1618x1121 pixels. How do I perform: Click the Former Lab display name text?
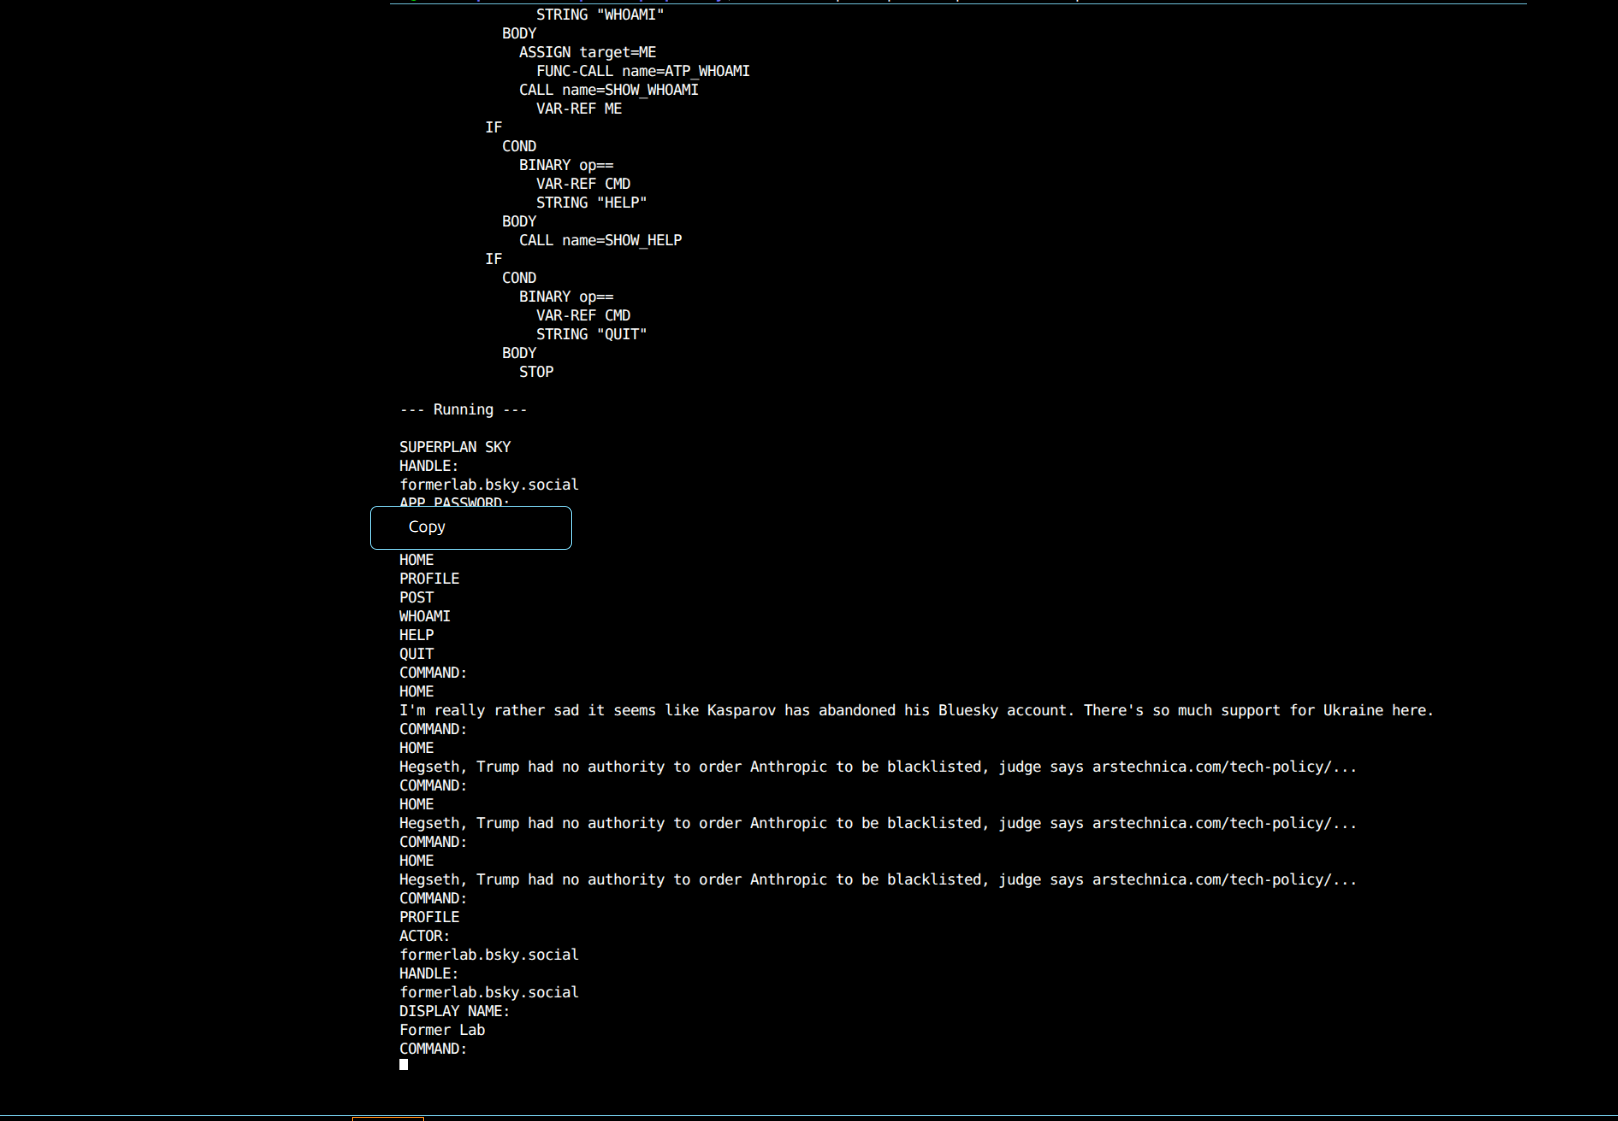coord(441,1029)
